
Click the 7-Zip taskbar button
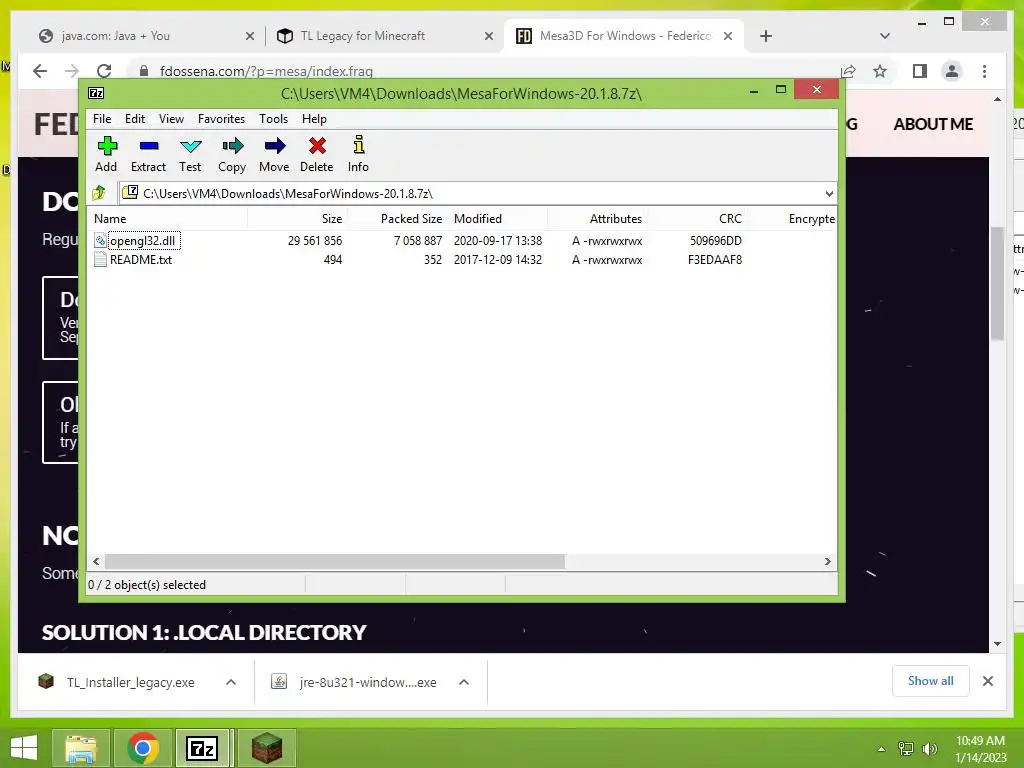pos(202,748)
